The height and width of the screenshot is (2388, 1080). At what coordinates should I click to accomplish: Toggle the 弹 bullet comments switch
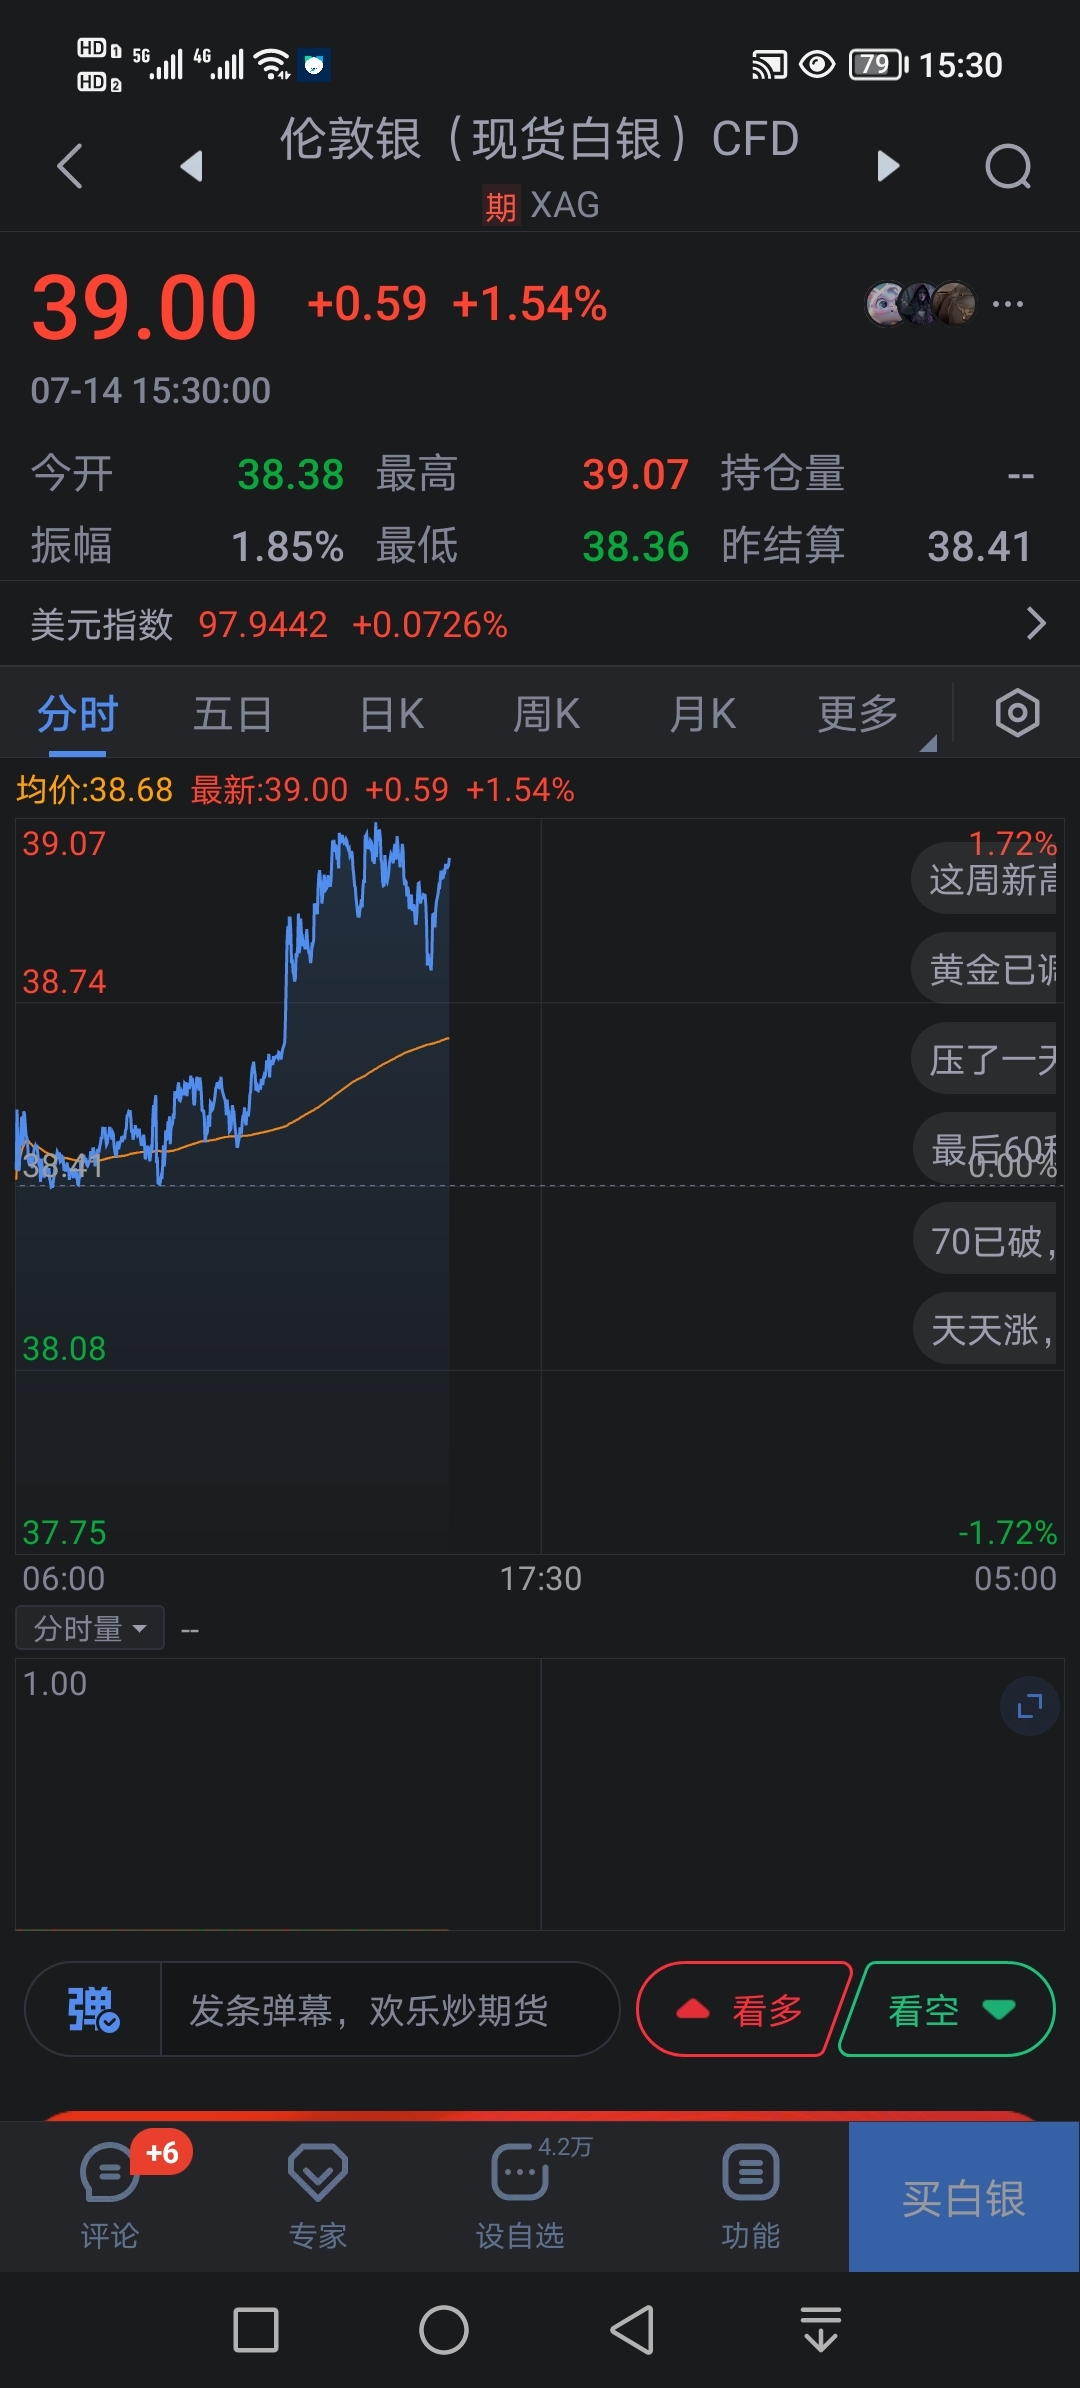click(x=93, y=2009)
